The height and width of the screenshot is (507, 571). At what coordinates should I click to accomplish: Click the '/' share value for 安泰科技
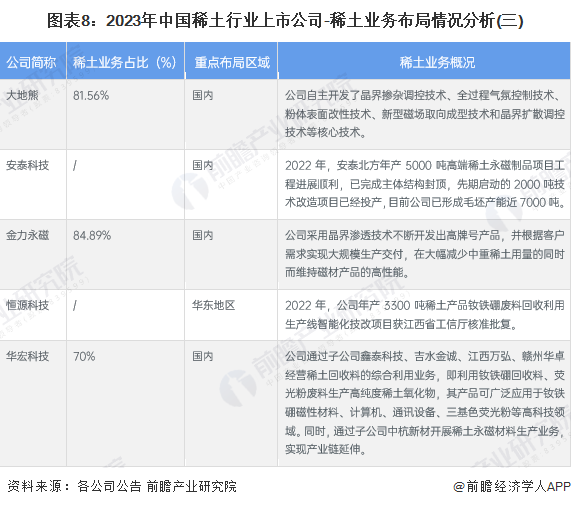click(x=75, y=166)
